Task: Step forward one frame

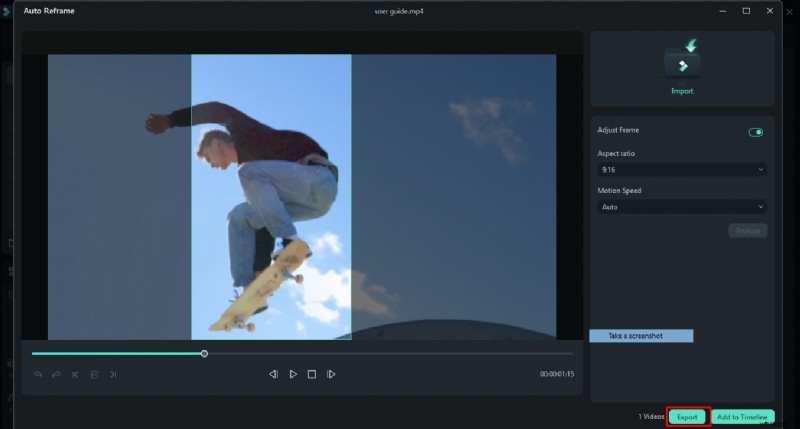Action: click(331, 374)
